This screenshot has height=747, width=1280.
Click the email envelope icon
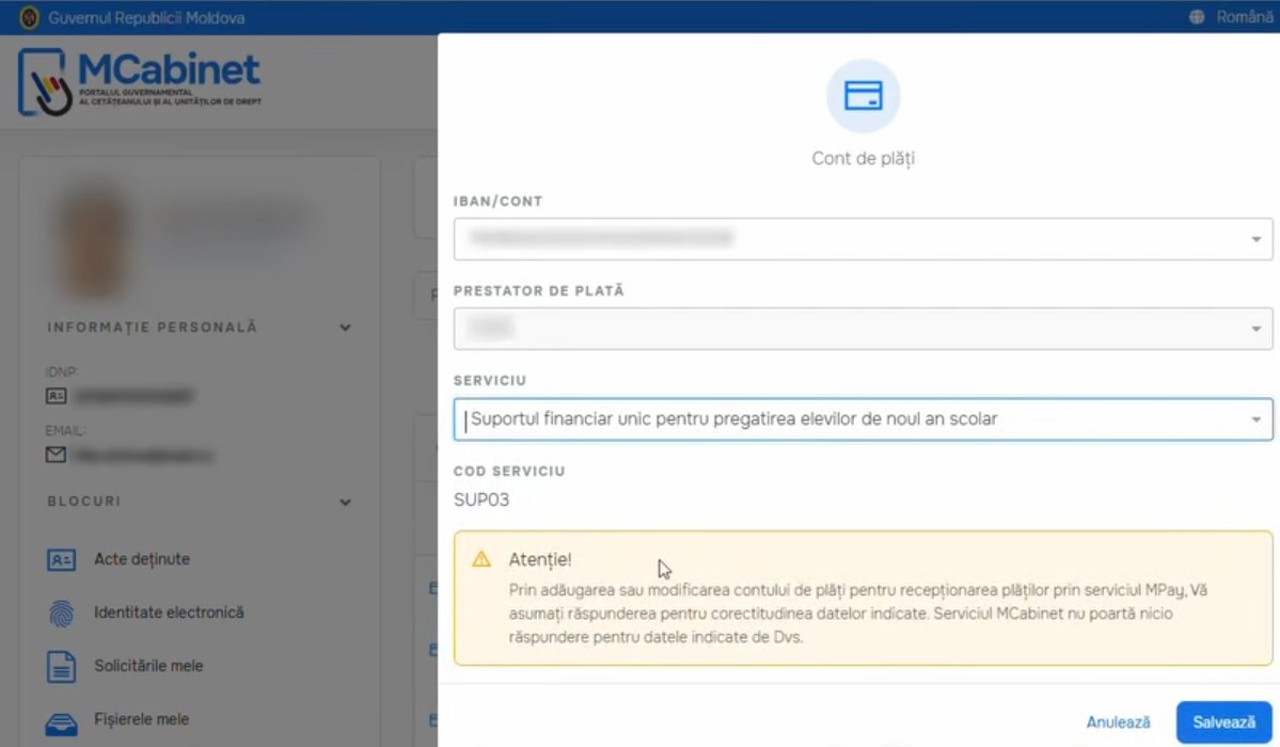pyautogui.click(x=56, y=455)
